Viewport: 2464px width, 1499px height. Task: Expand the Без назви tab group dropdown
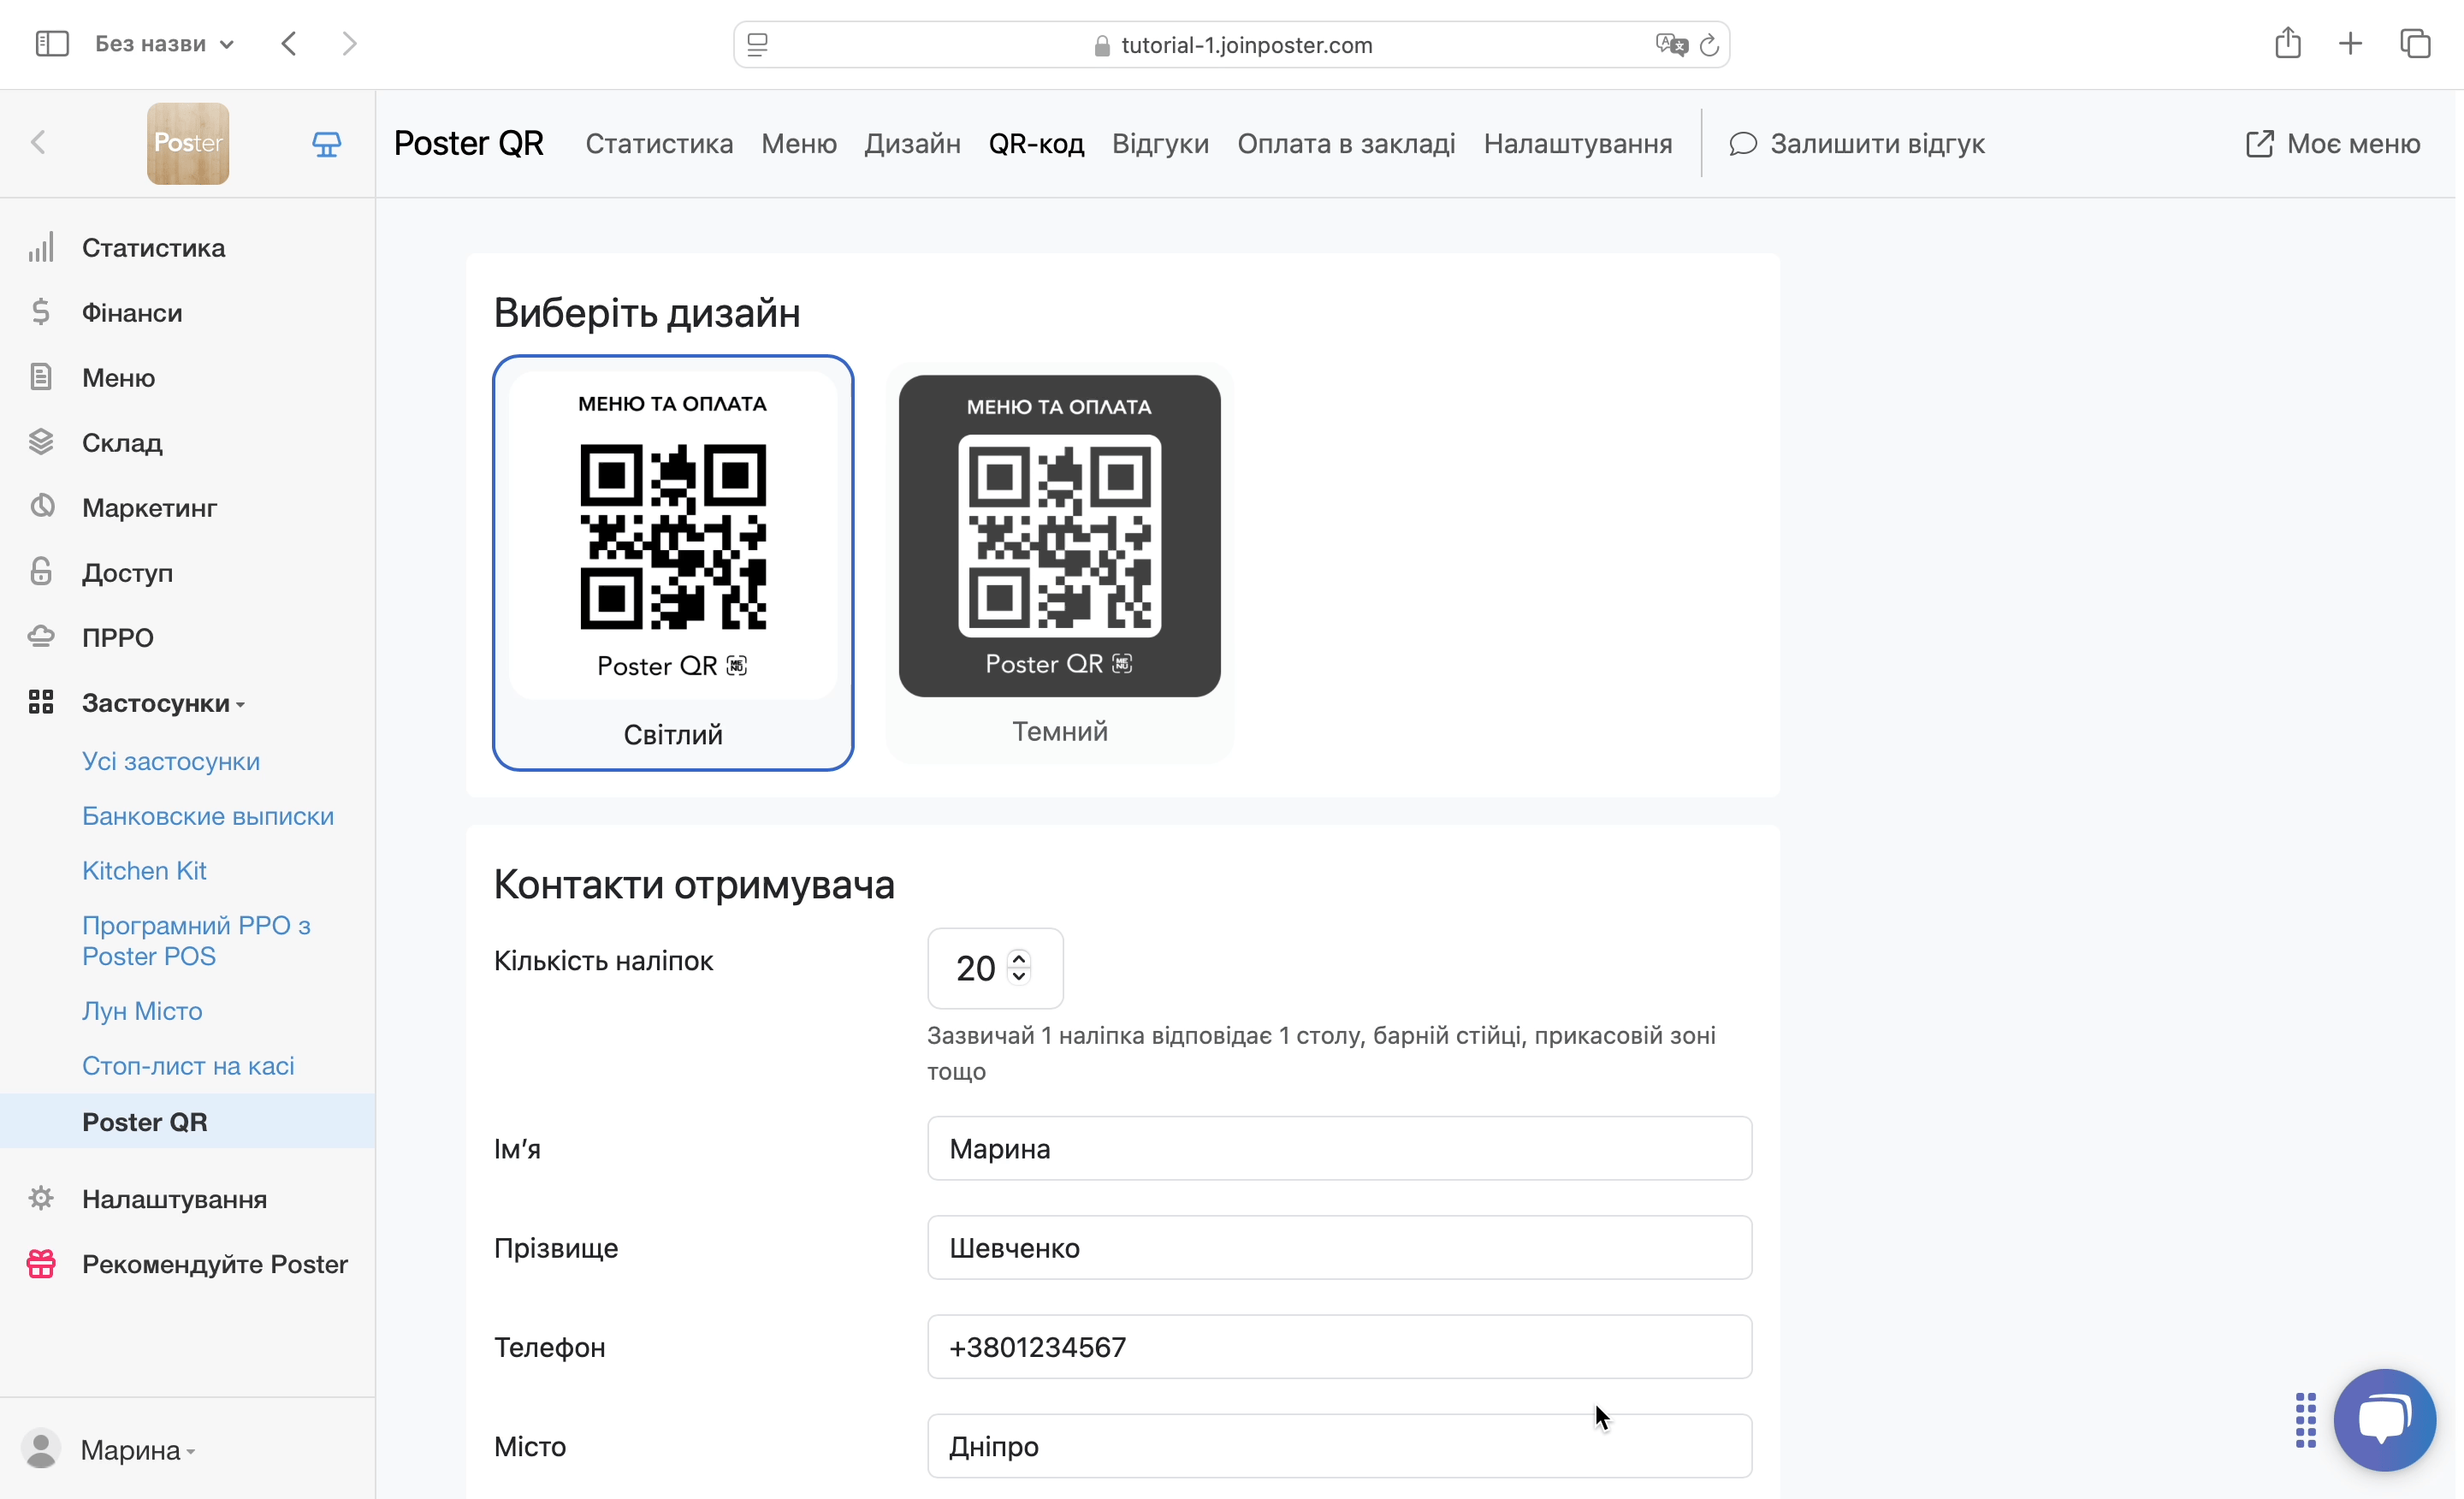[164, 44]
